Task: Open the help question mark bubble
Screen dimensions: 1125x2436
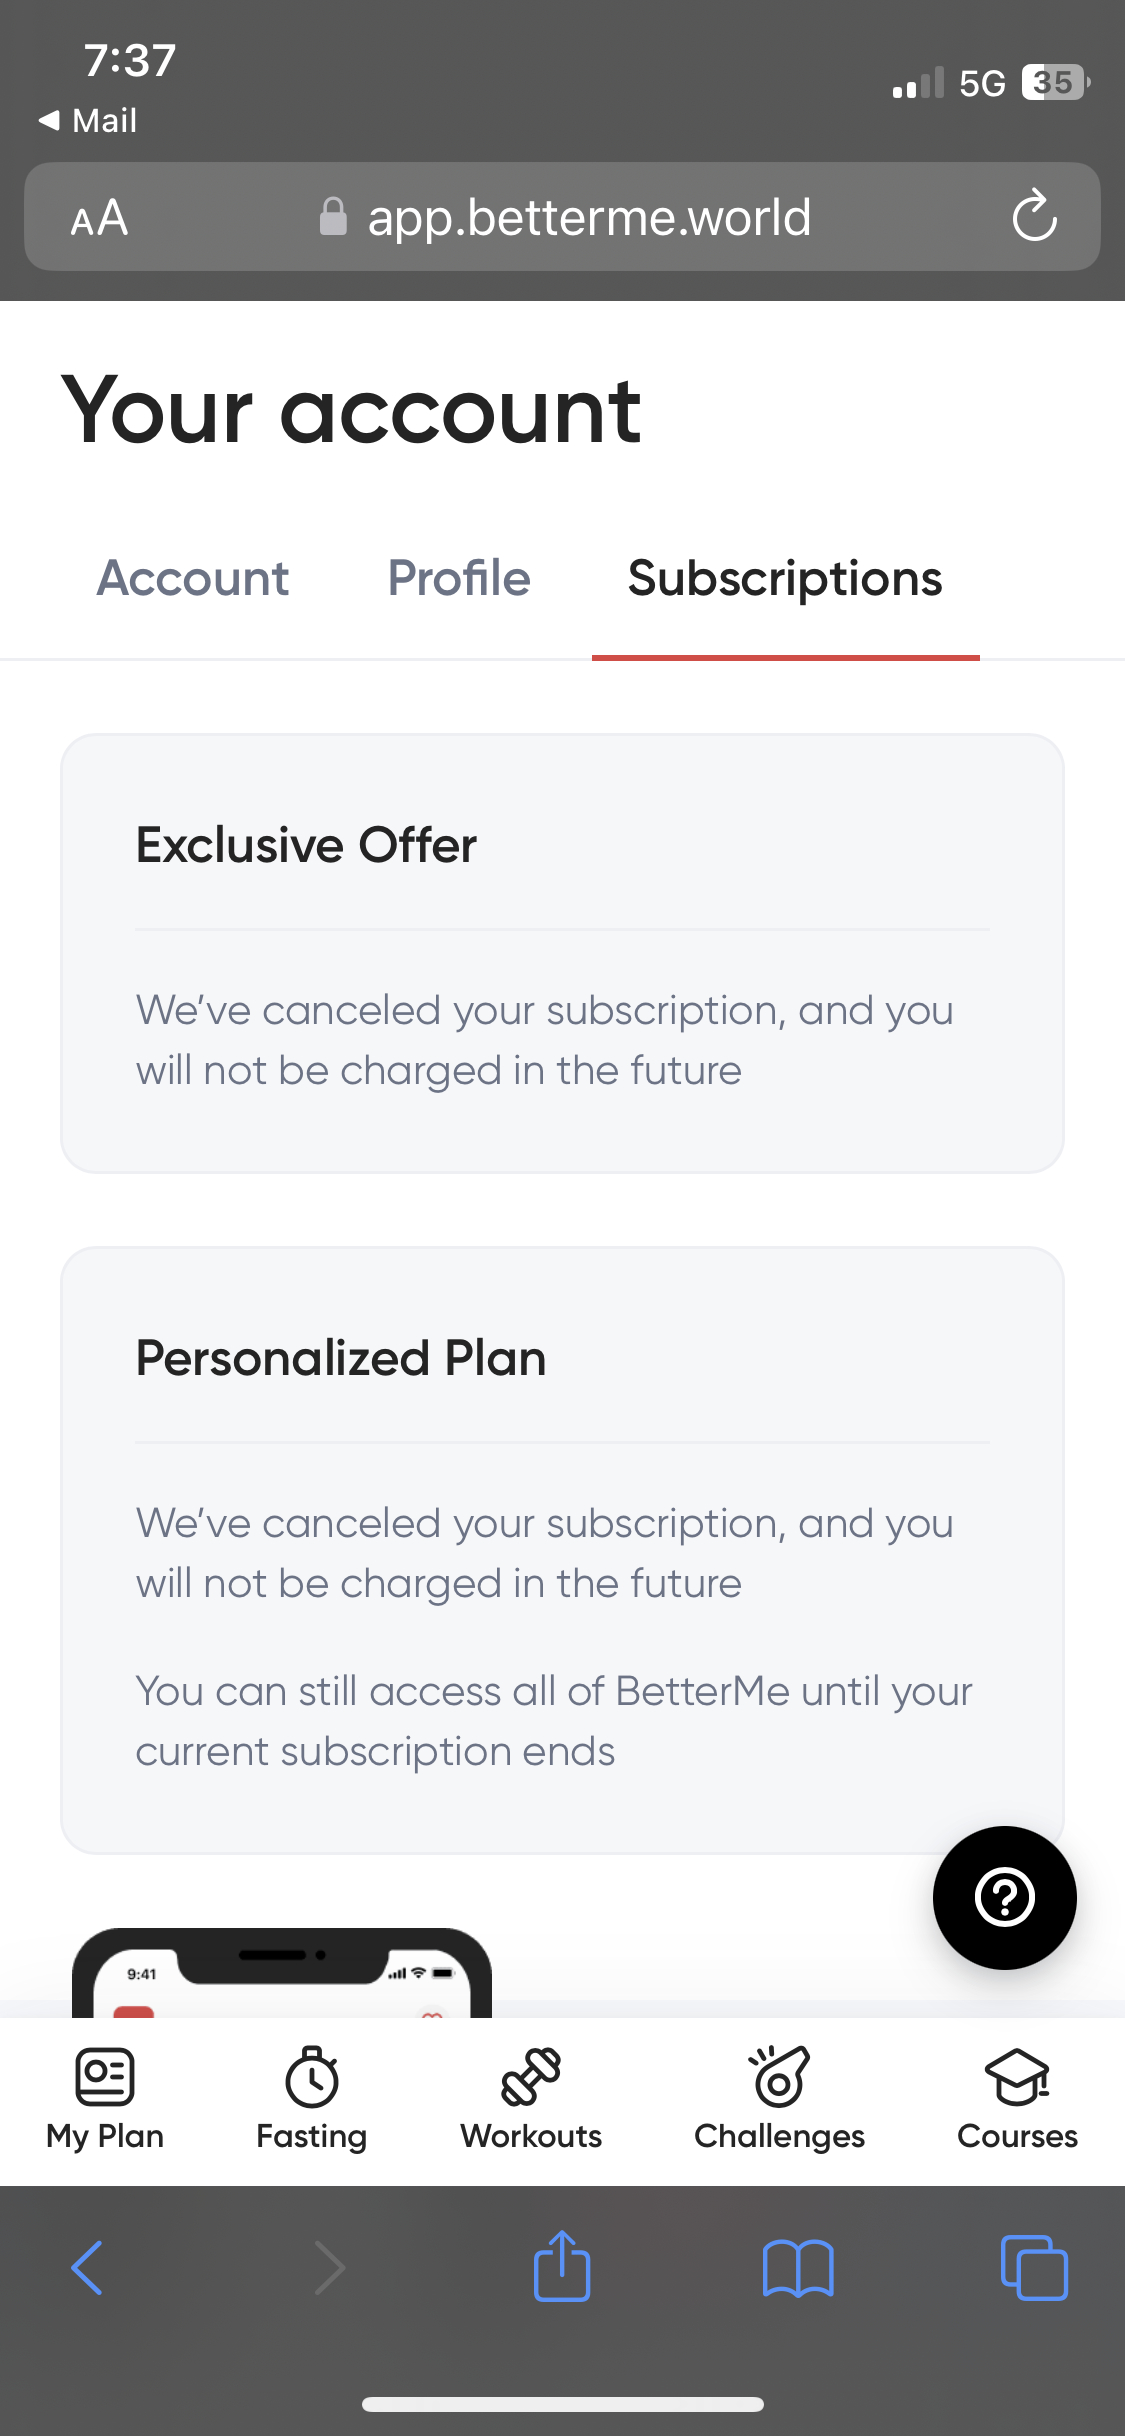Action: pyautogui.click(x=1004, y=1897)
